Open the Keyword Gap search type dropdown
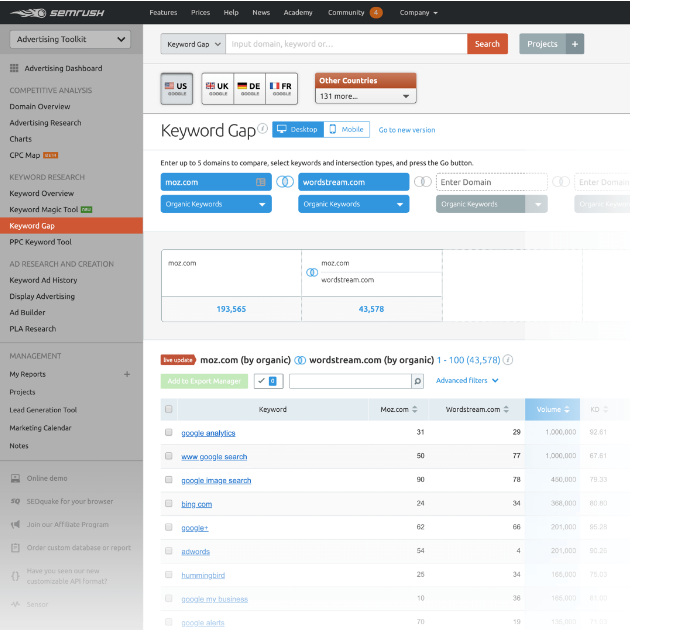 click(x=193, y=44)
